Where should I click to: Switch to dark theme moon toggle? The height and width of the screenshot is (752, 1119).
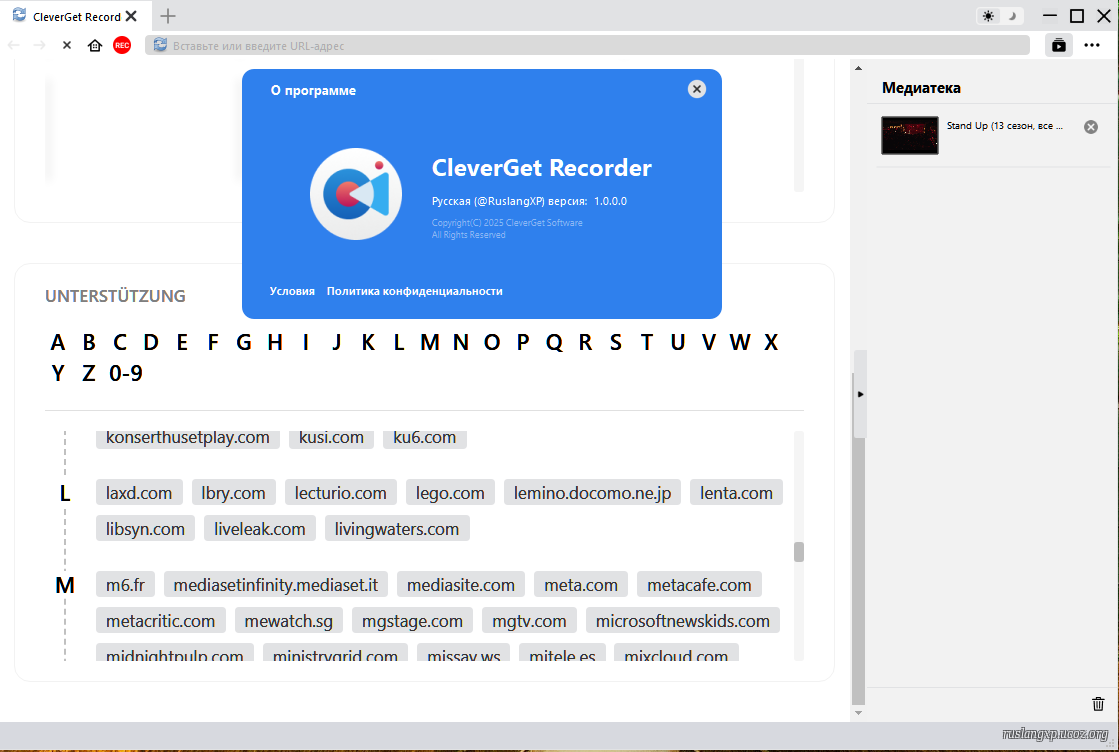tap(1012, 16)
